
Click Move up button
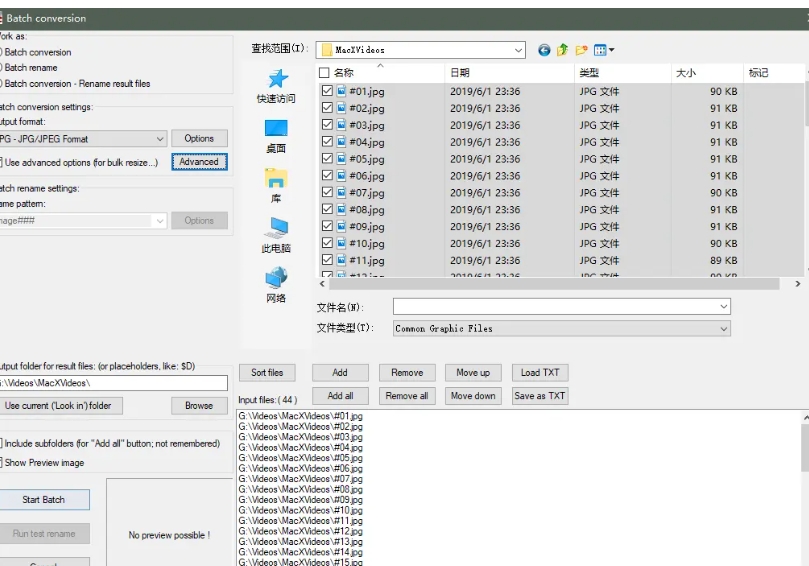[473, 373]
